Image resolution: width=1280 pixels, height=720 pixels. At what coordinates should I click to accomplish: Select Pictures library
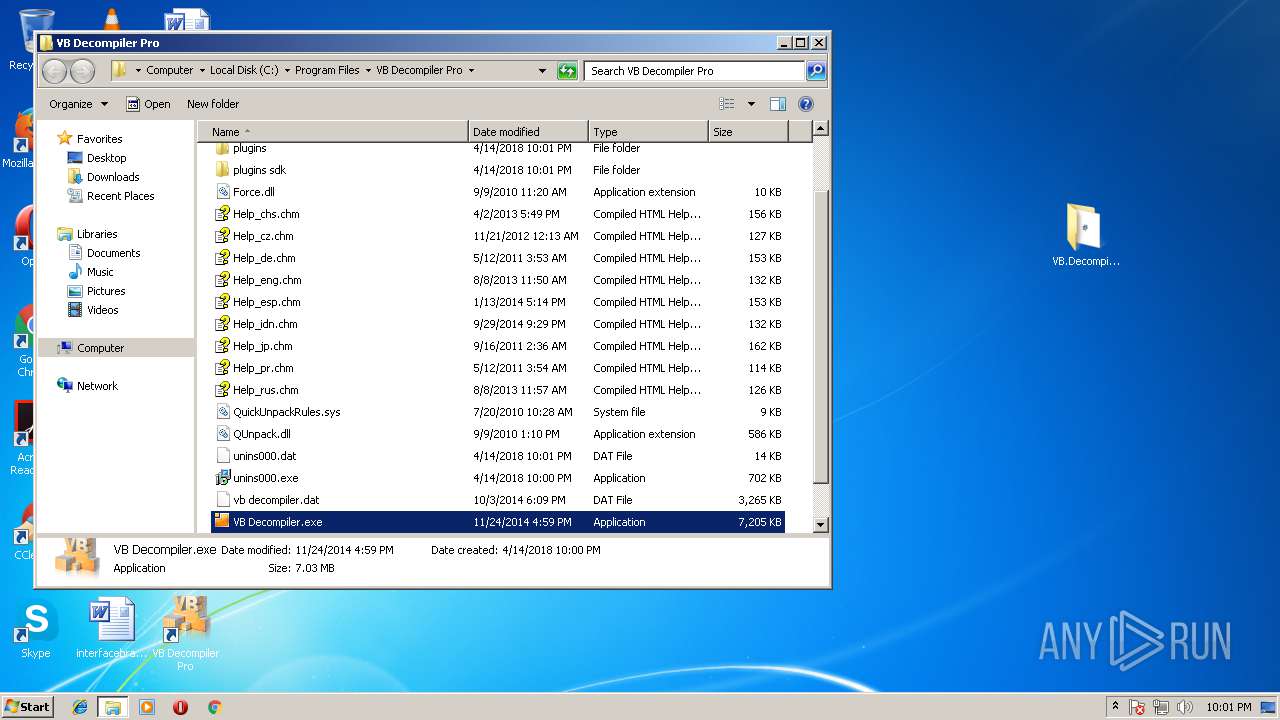[x=96, y=291]
